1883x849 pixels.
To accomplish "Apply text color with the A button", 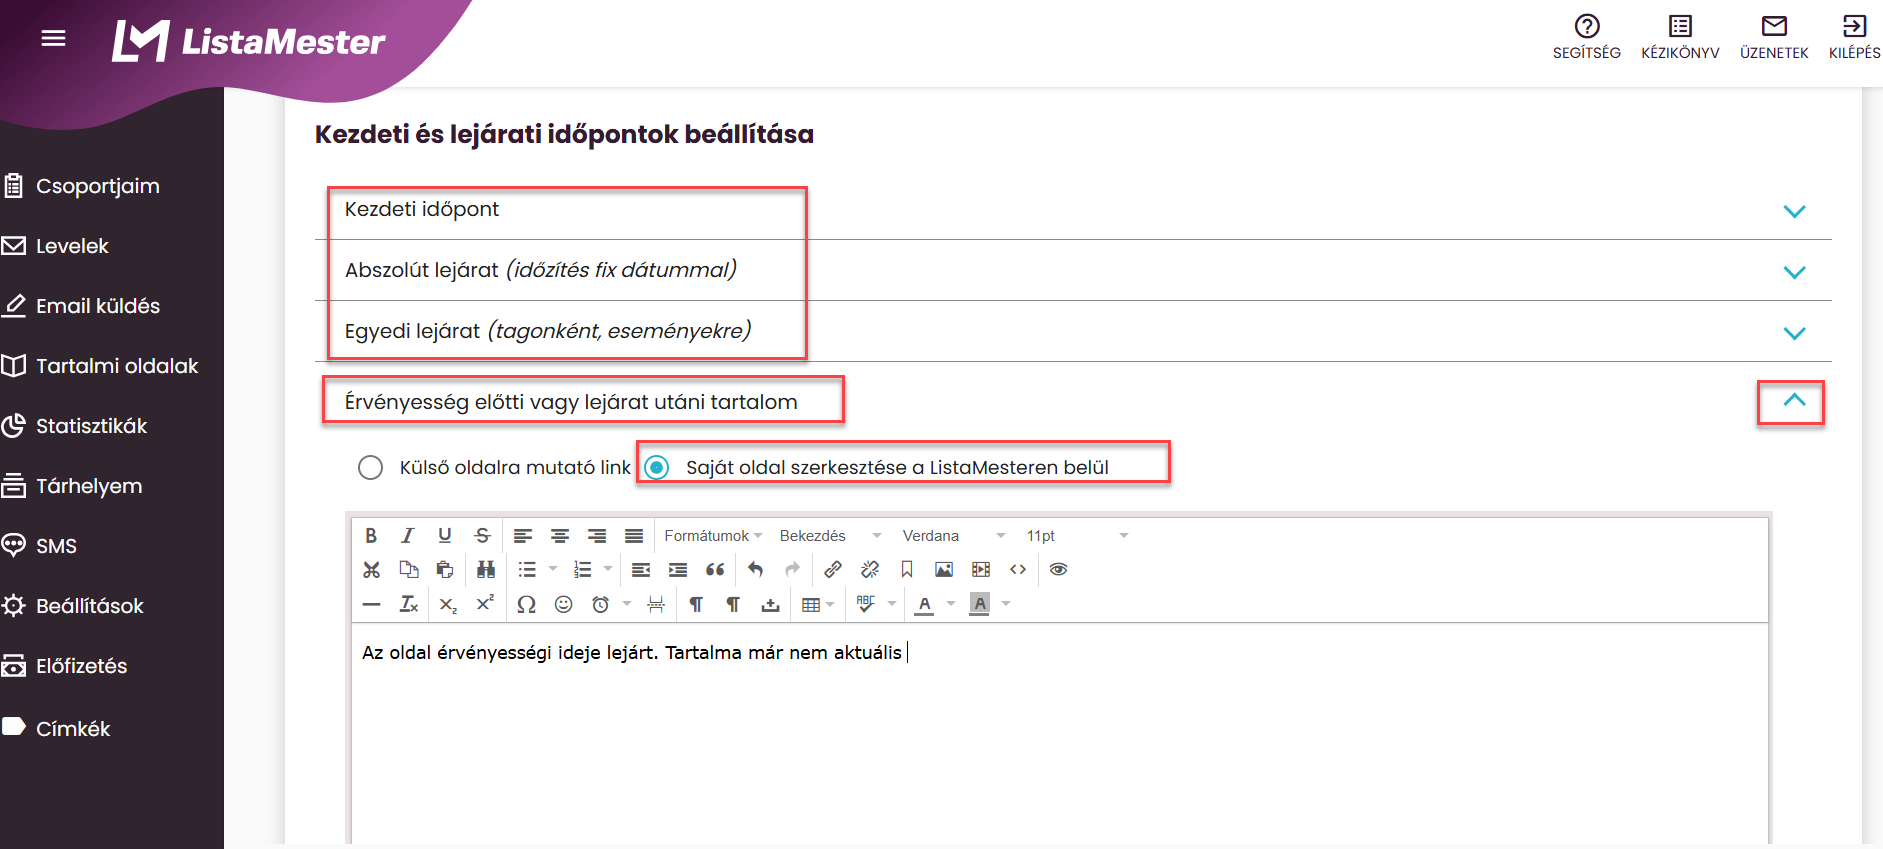I will point(925,604).
